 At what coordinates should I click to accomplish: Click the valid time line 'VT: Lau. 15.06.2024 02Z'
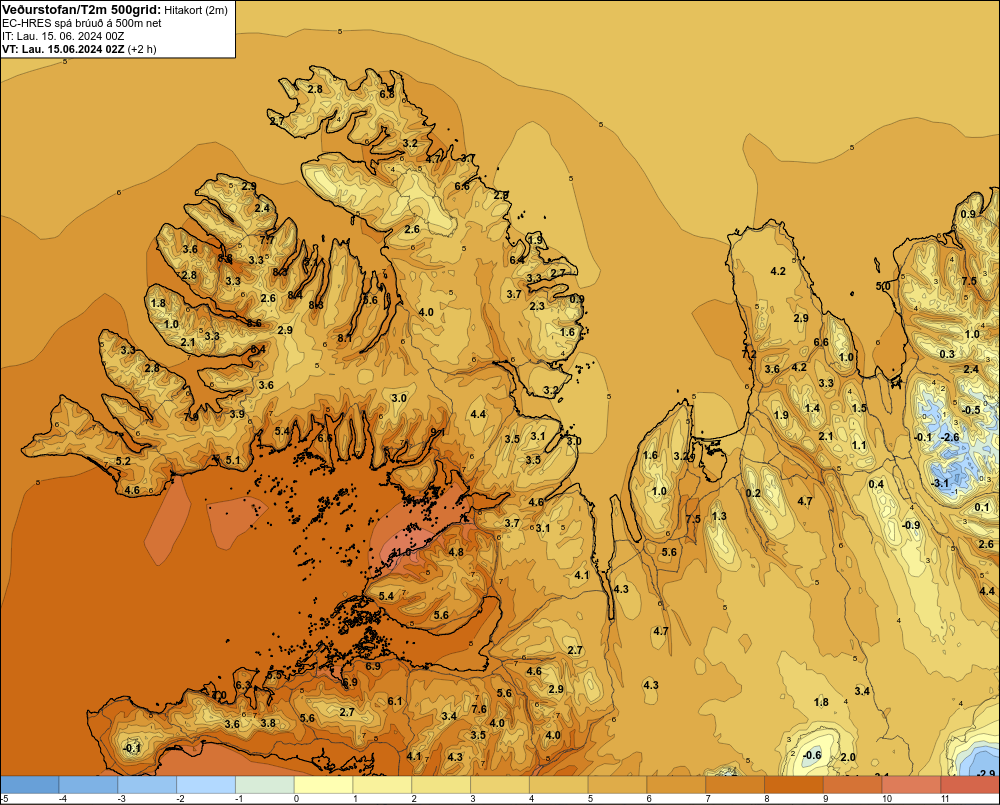tap(63, 49)
